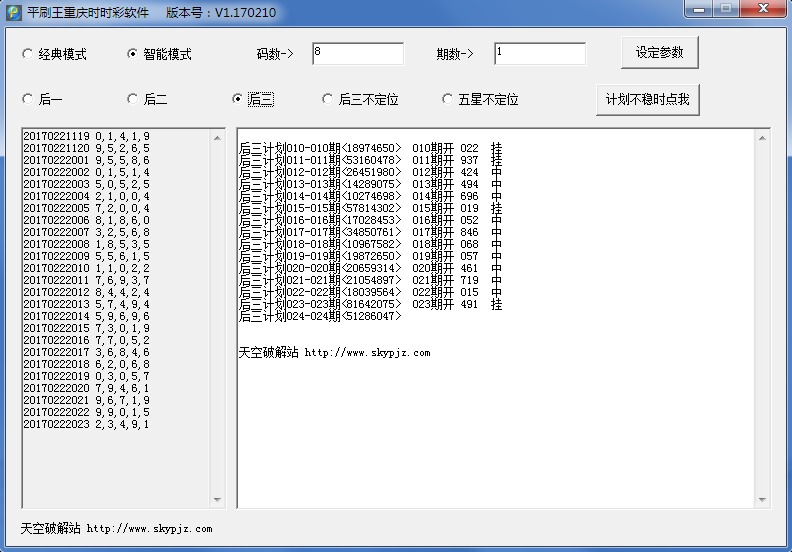The image size is (792, 552).
Task: Select 智能模式 radio button
Action: (x=132, y=54)
